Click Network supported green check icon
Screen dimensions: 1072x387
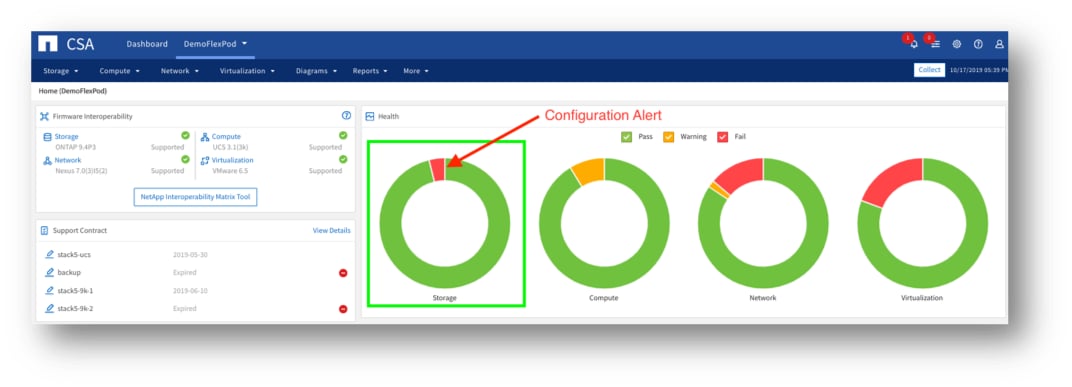[x=185, y=159]
